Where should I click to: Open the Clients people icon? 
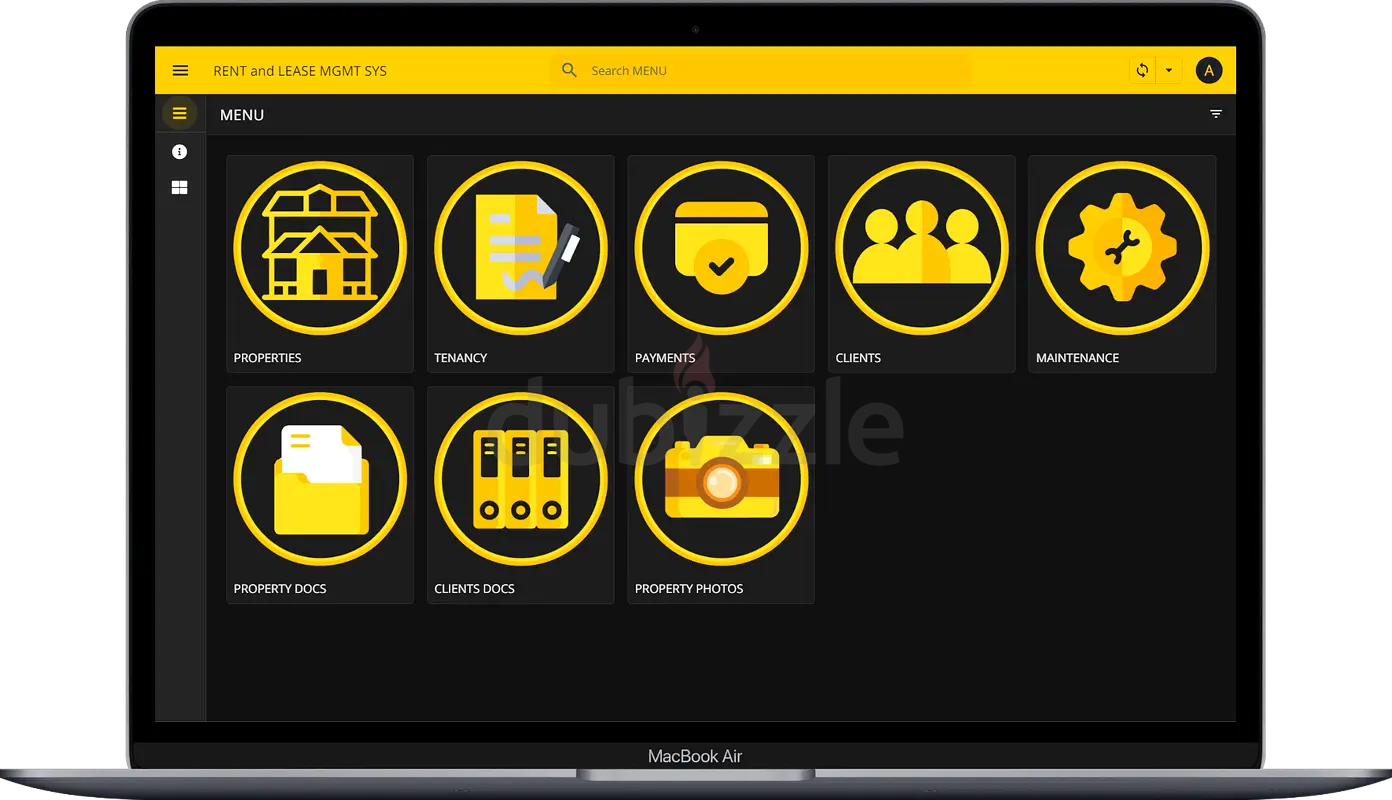point(921,247)
